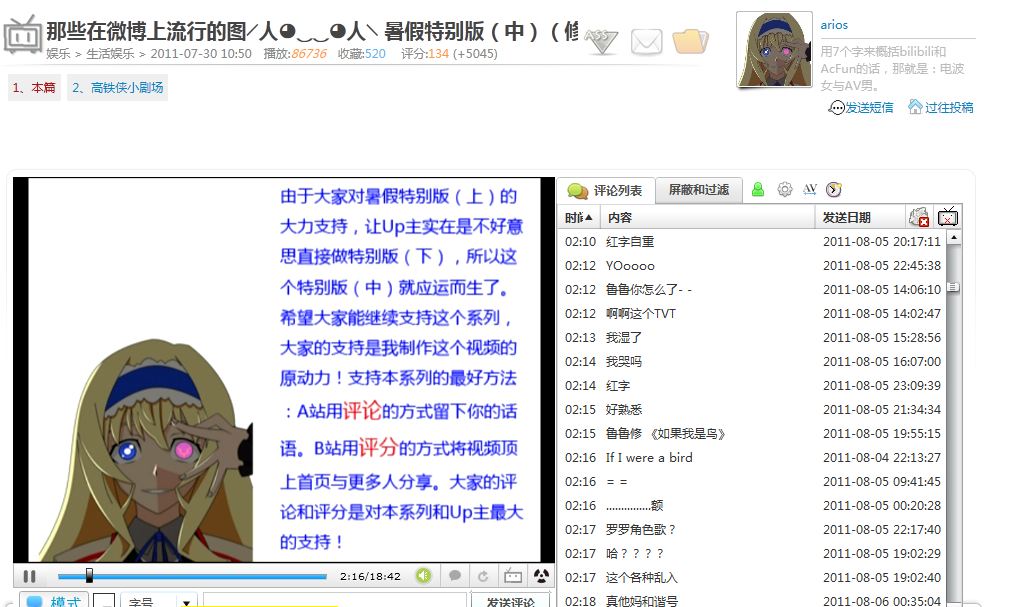The height and width of the screenshot is (607, 1012).
Task: Mute the player volume
Action: [423, 575]
